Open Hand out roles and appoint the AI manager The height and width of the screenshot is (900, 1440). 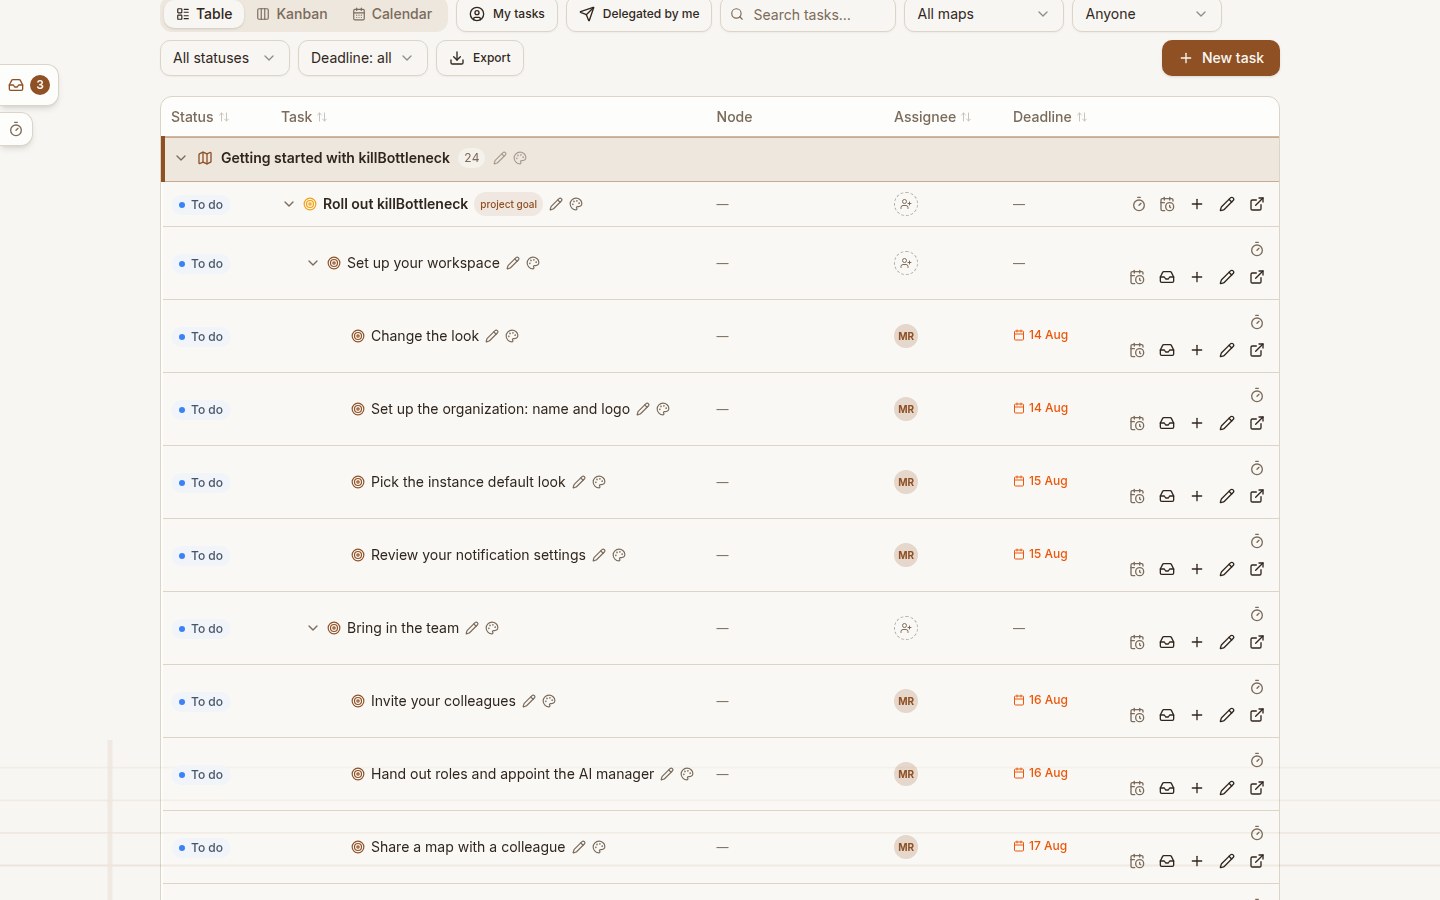click(512, 774)
